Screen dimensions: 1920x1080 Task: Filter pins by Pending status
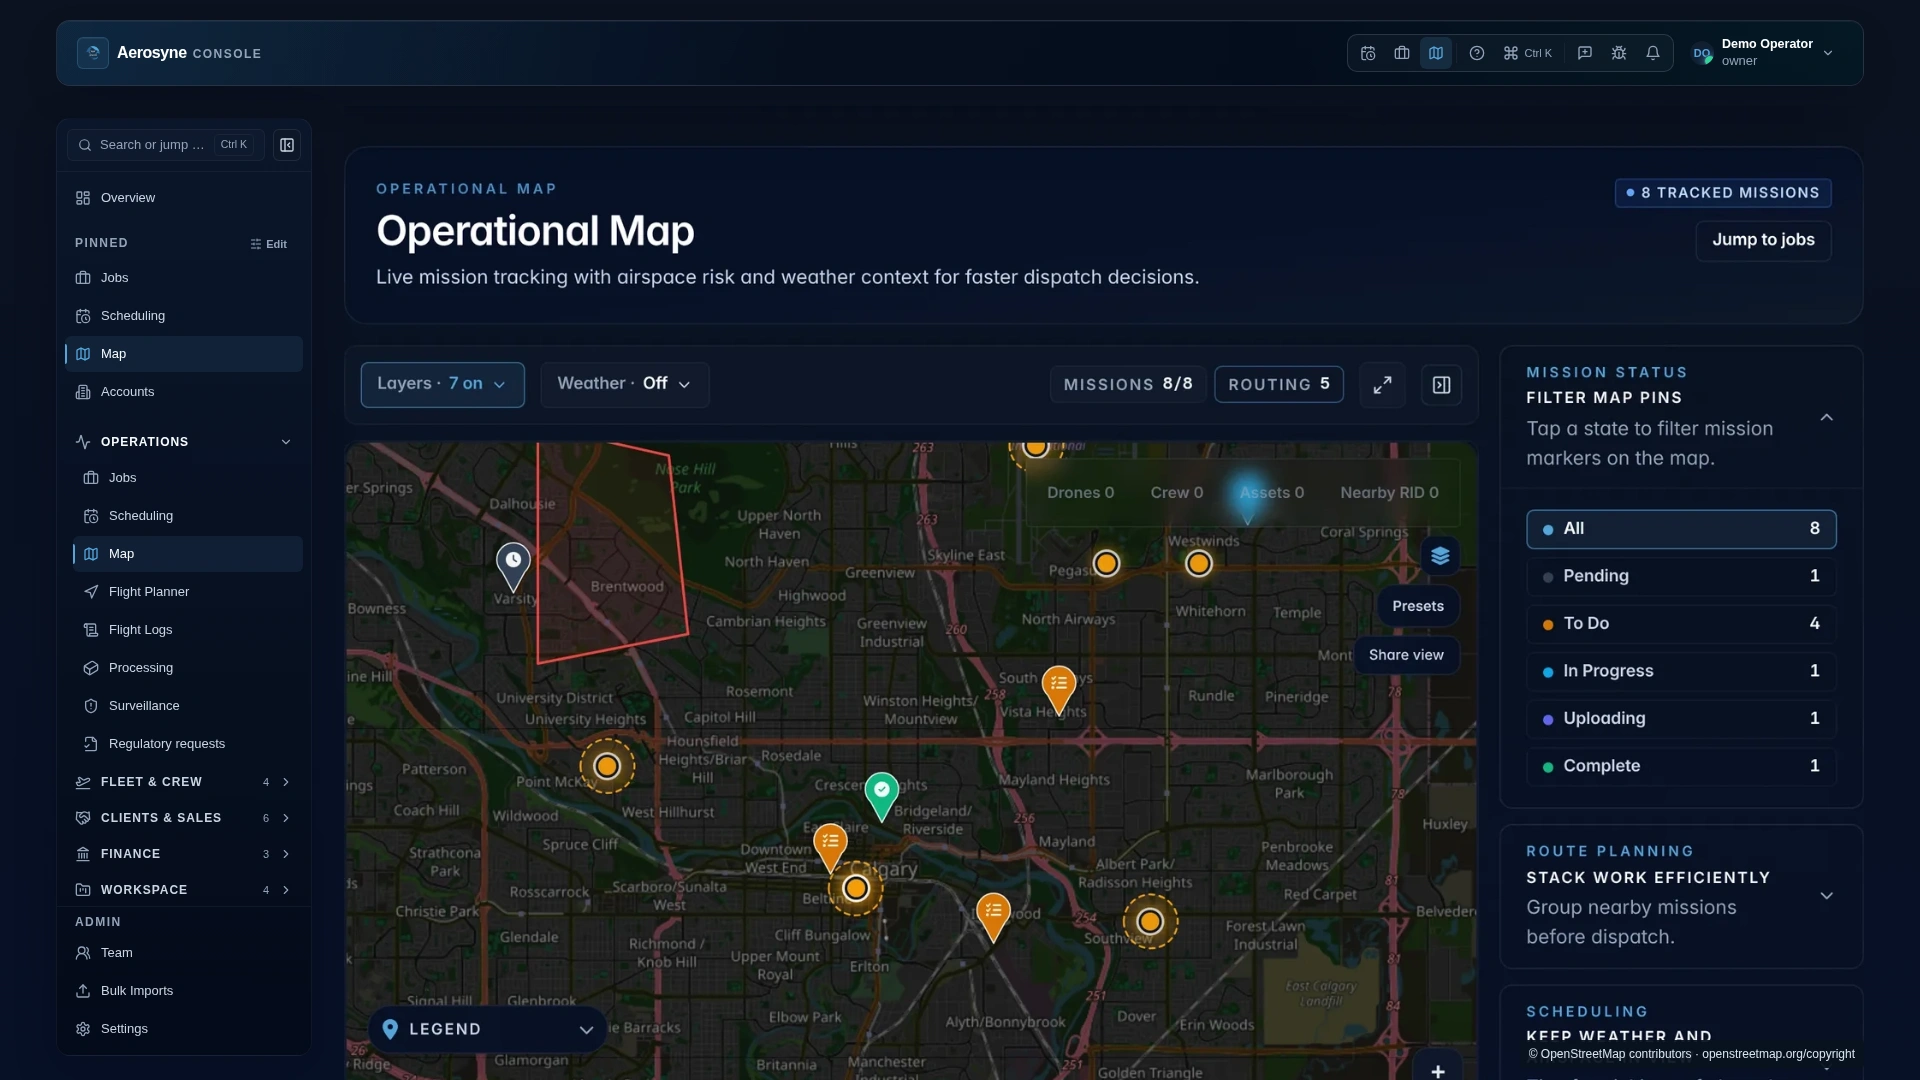(x=1681, y=576)
